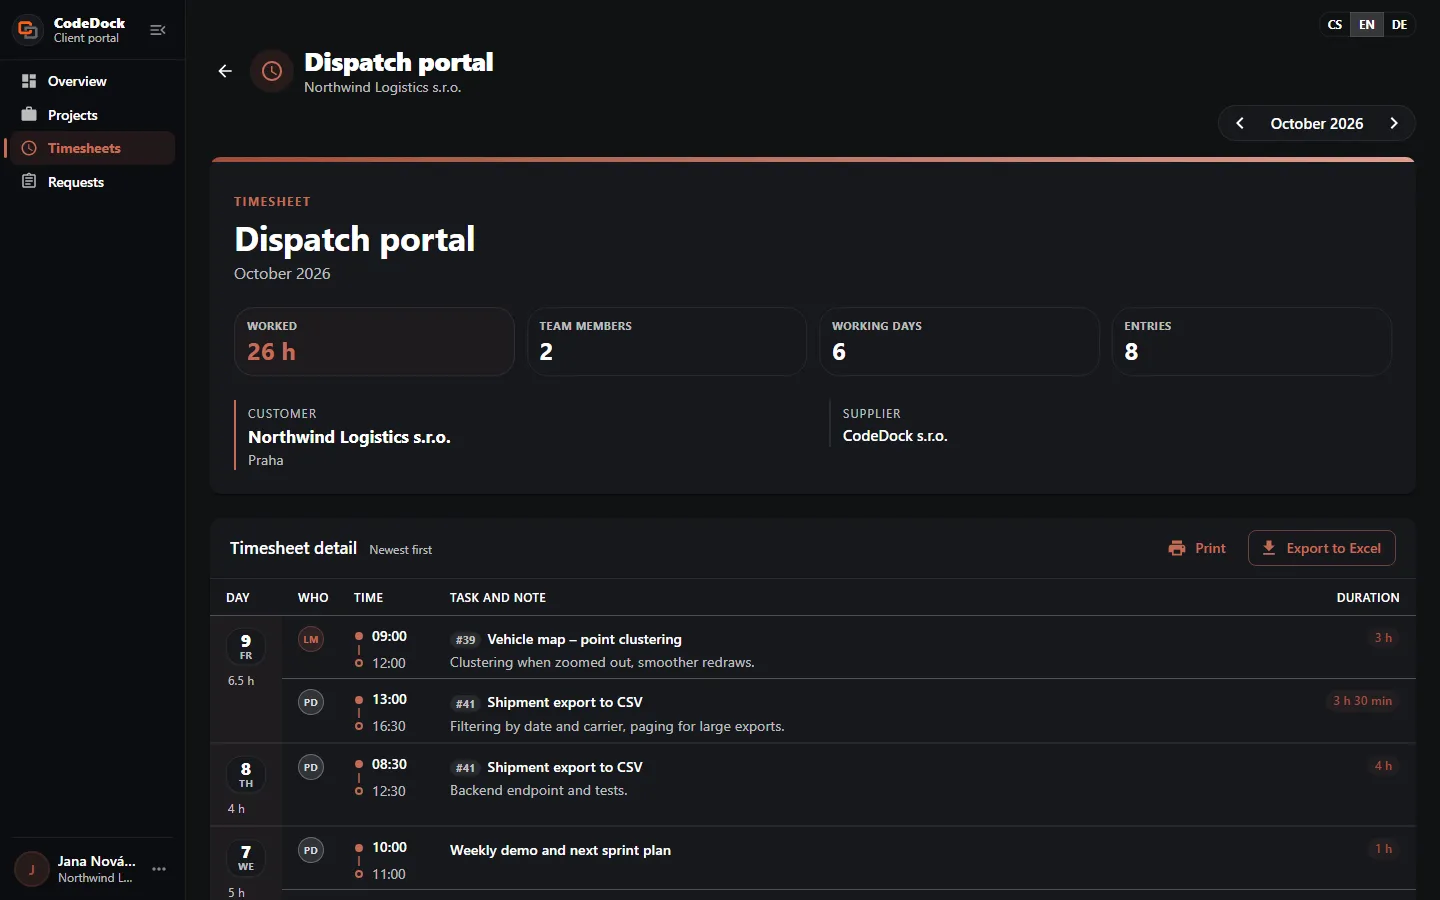Click the Working days card

[x=959, y=342]
